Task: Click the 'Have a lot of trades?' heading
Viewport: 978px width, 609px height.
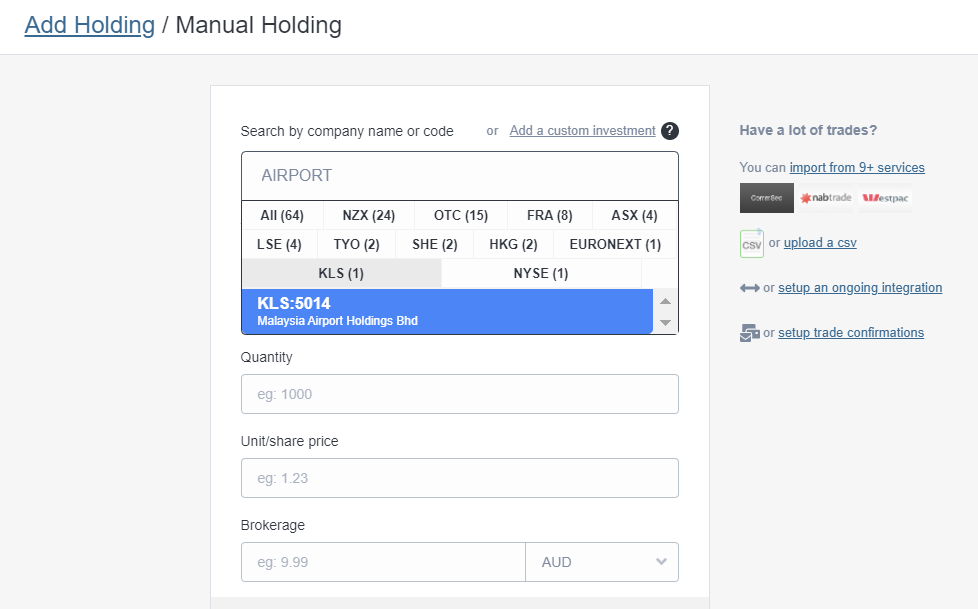Action: [808, 130]
